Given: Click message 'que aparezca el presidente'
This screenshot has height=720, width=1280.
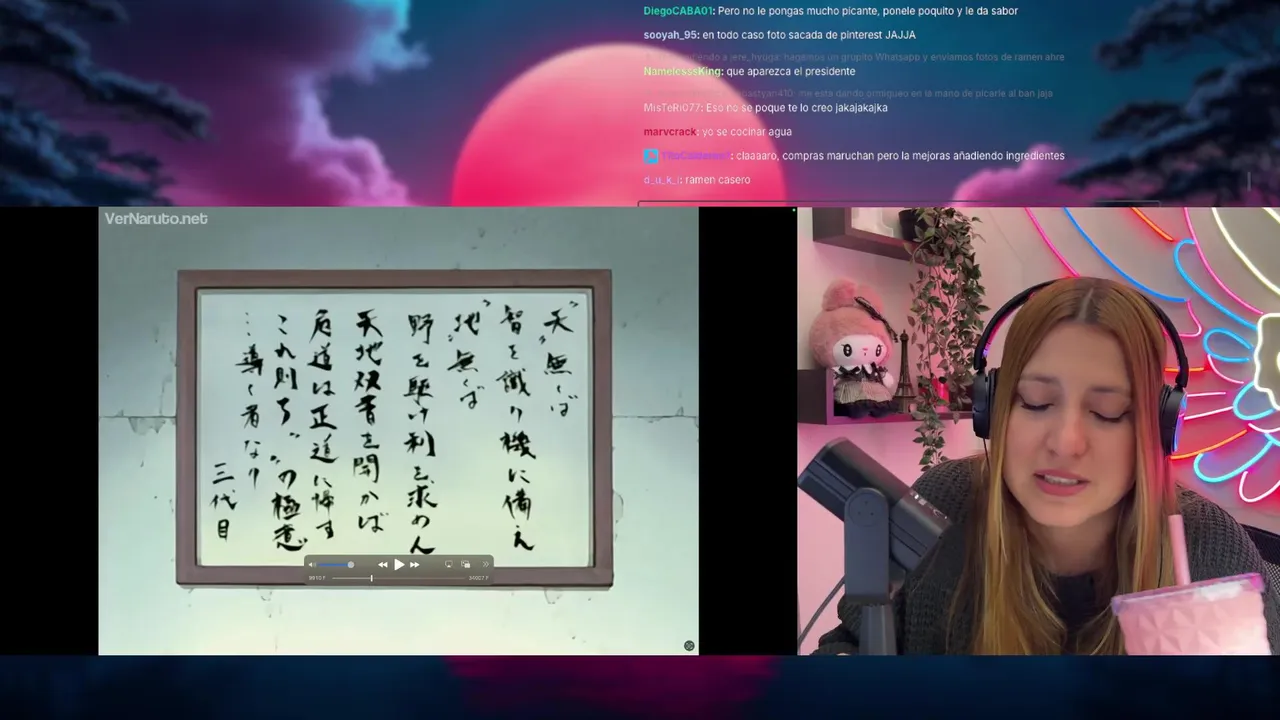Looking at the screenshot, I should [x=791, y=72].
